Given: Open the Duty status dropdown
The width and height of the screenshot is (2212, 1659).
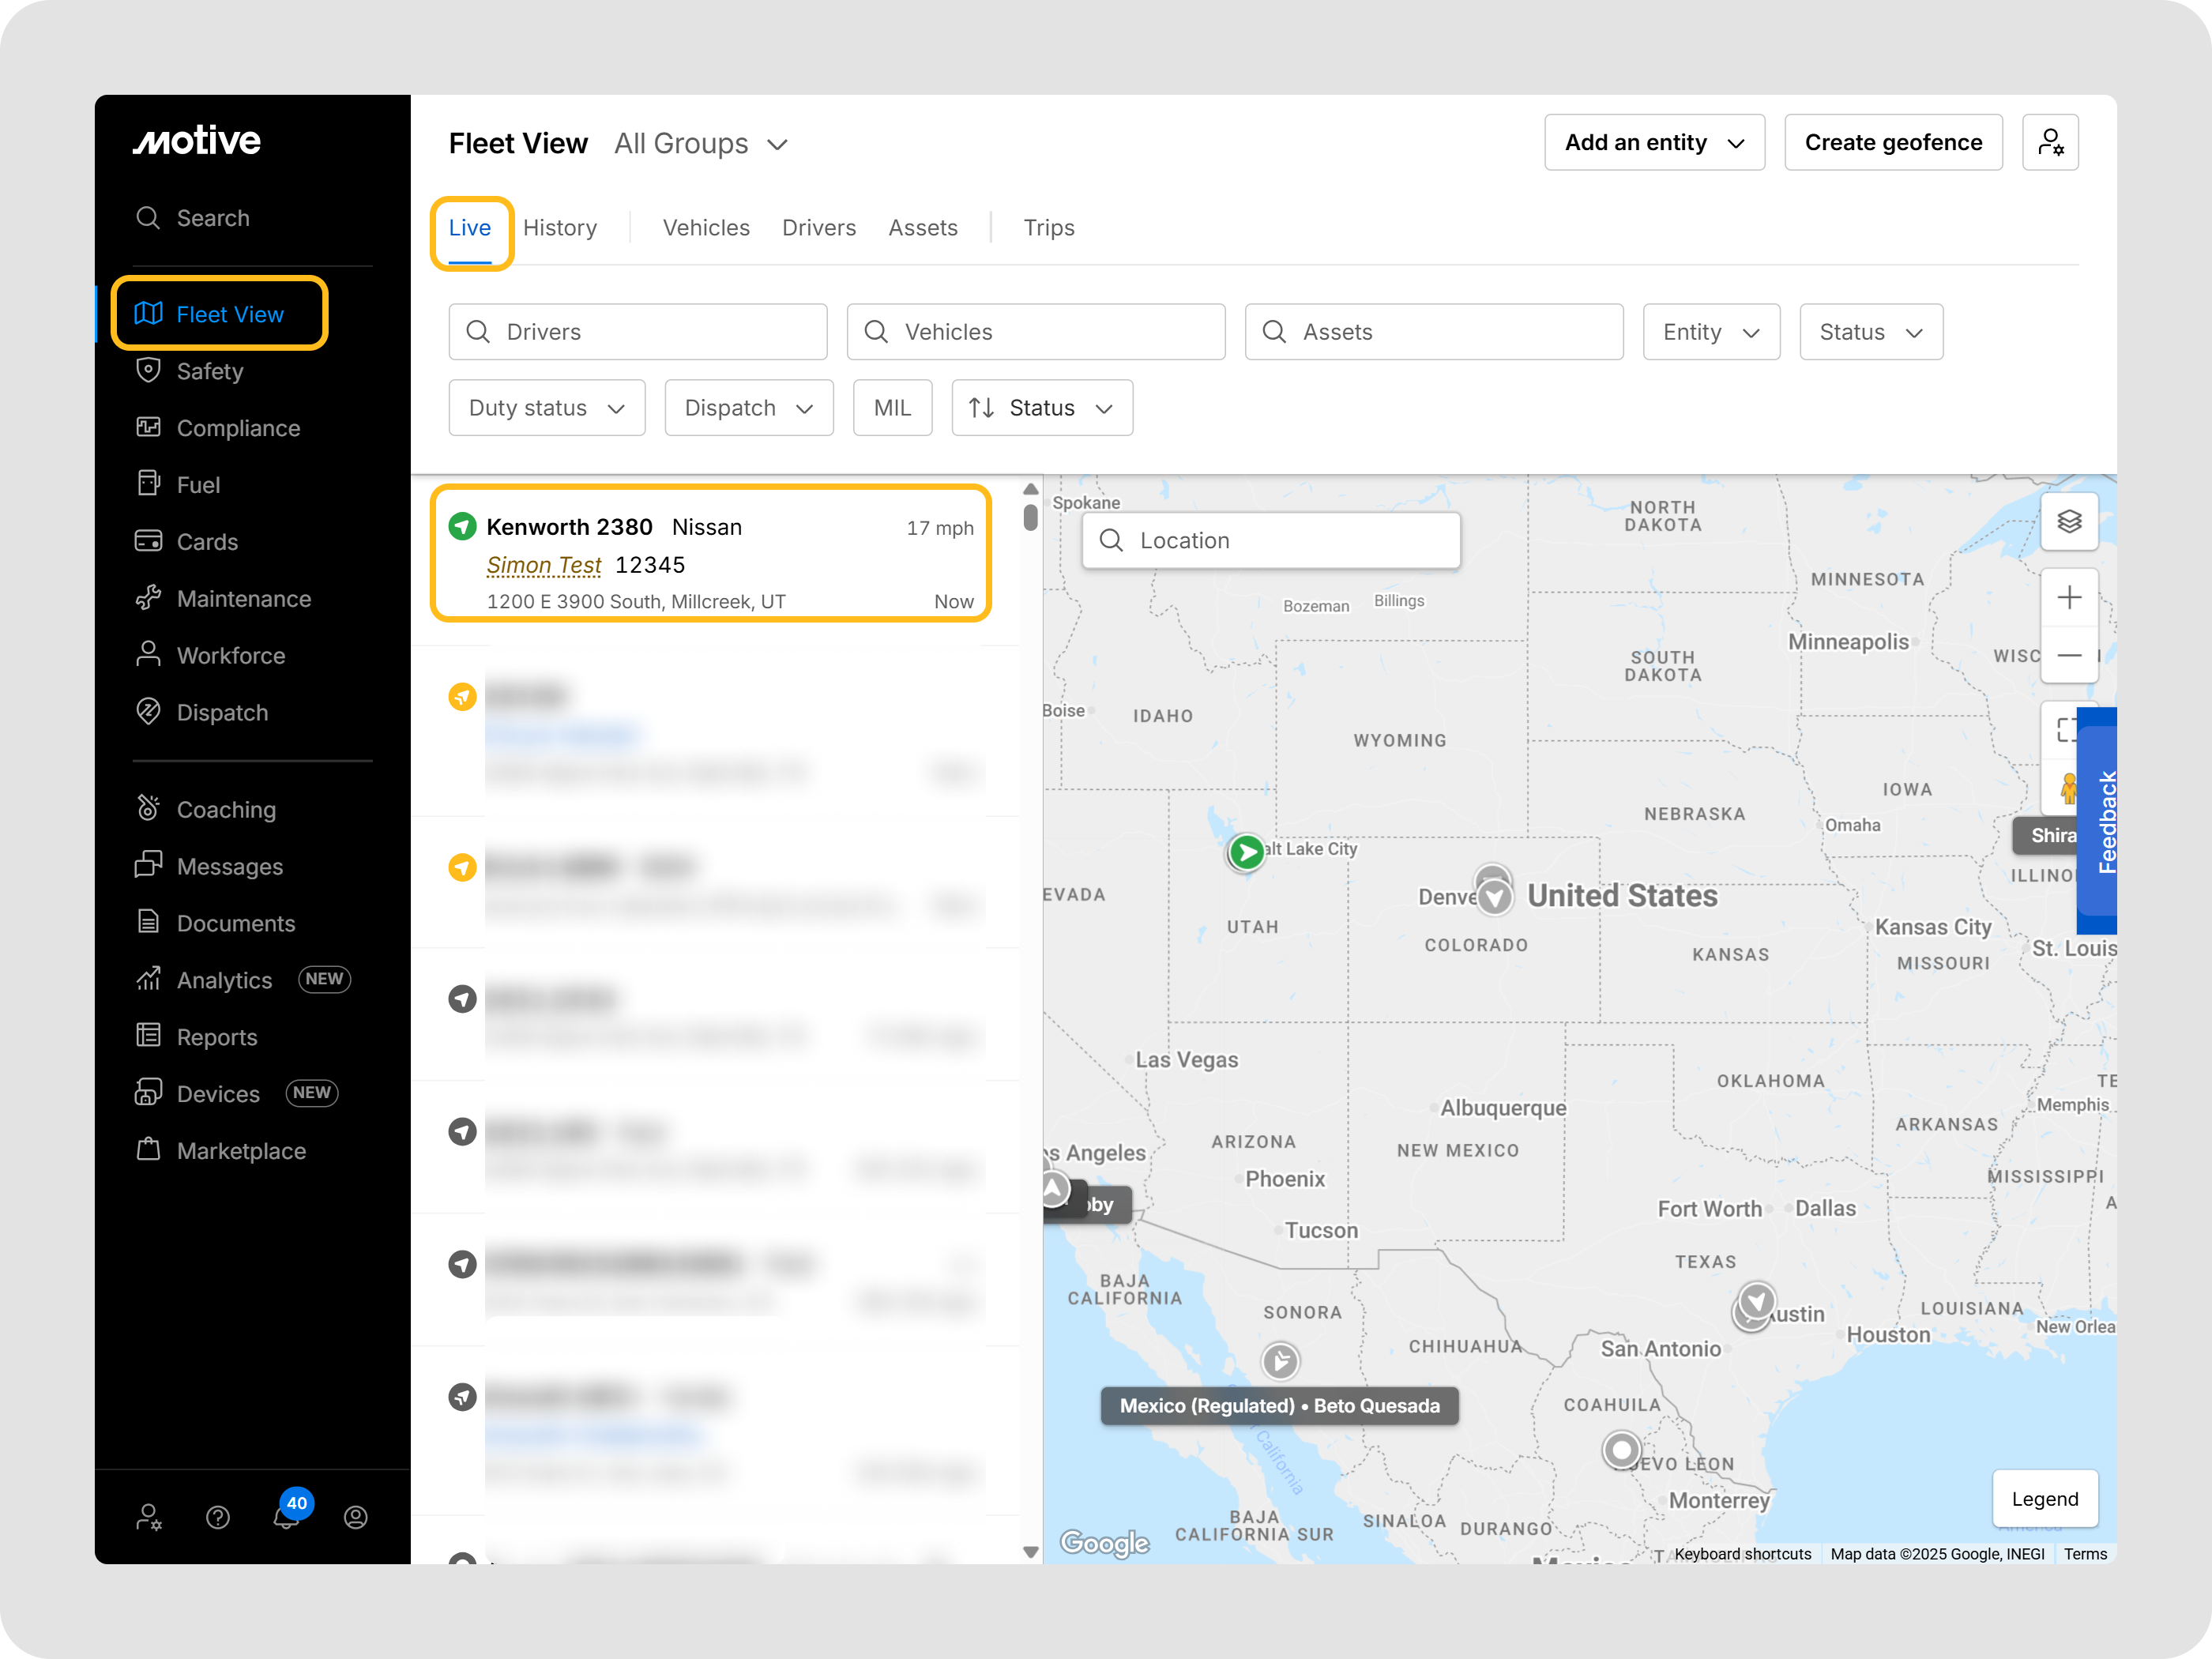Looking at the screenshot, I should click(x=546, y=407).
